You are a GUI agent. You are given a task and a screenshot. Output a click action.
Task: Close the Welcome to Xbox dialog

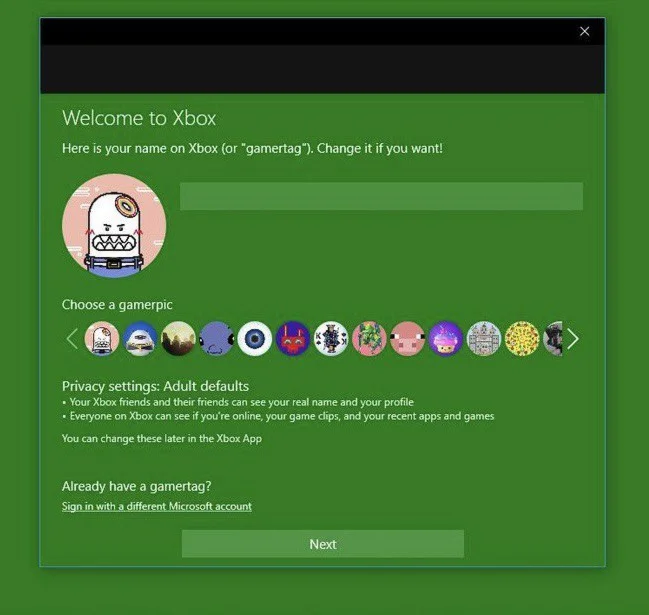click(x=584, y=31)
